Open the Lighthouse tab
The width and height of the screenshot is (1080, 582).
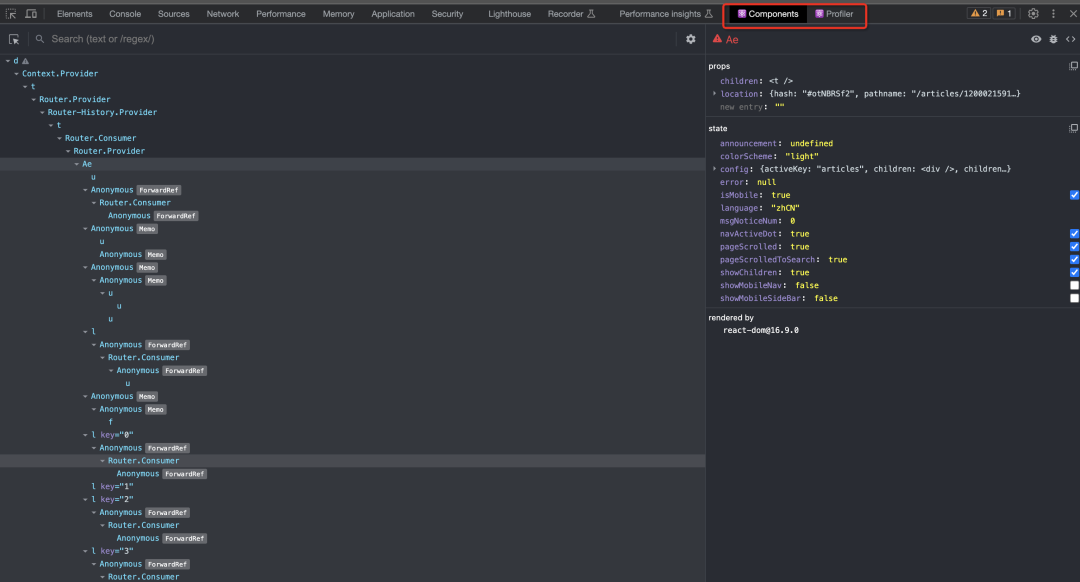[509, 14]
